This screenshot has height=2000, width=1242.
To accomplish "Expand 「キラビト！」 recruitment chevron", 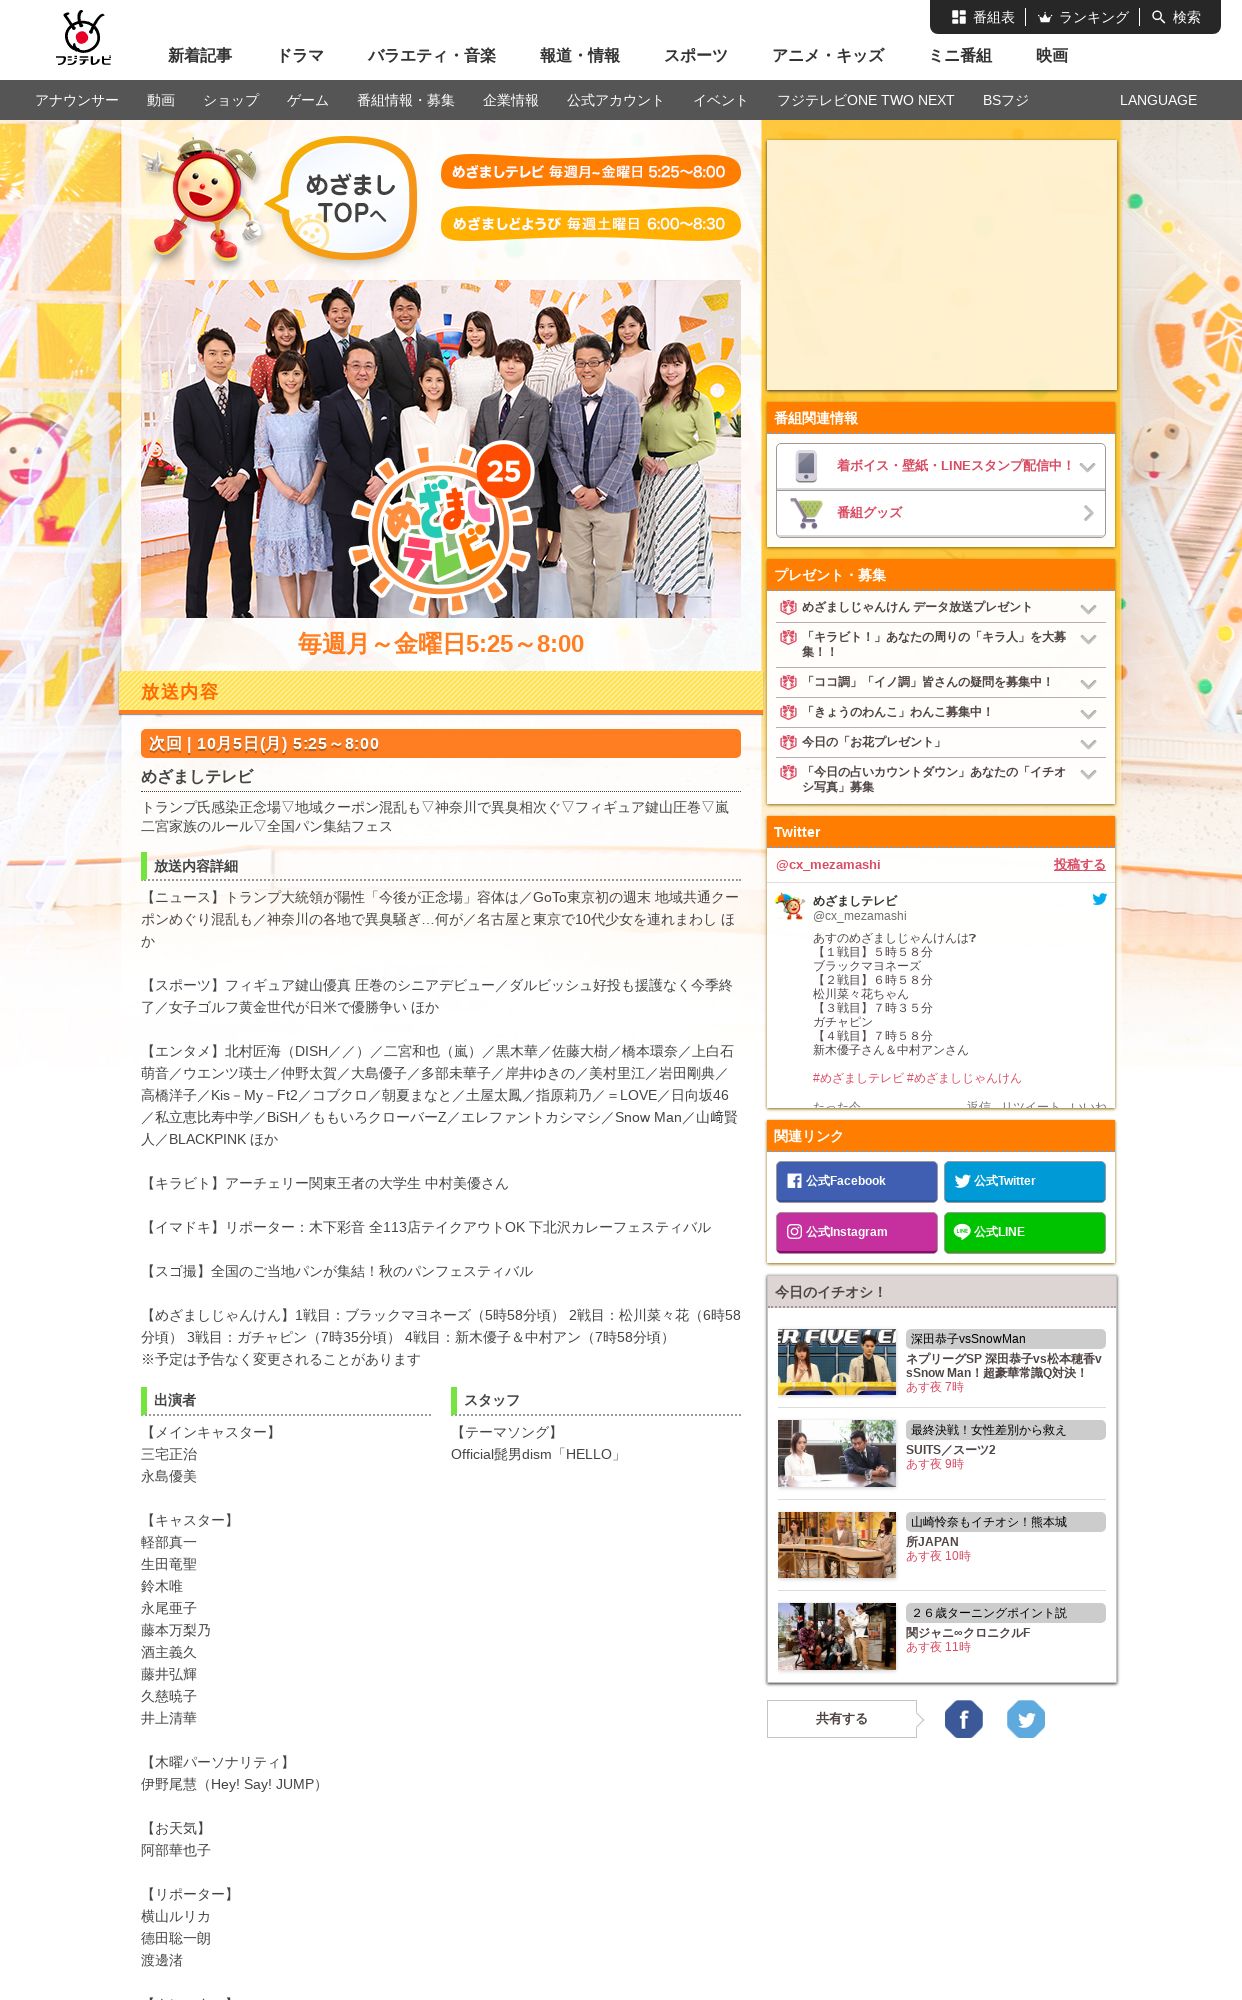I will pyautogui.click(x=1089, y=639).
